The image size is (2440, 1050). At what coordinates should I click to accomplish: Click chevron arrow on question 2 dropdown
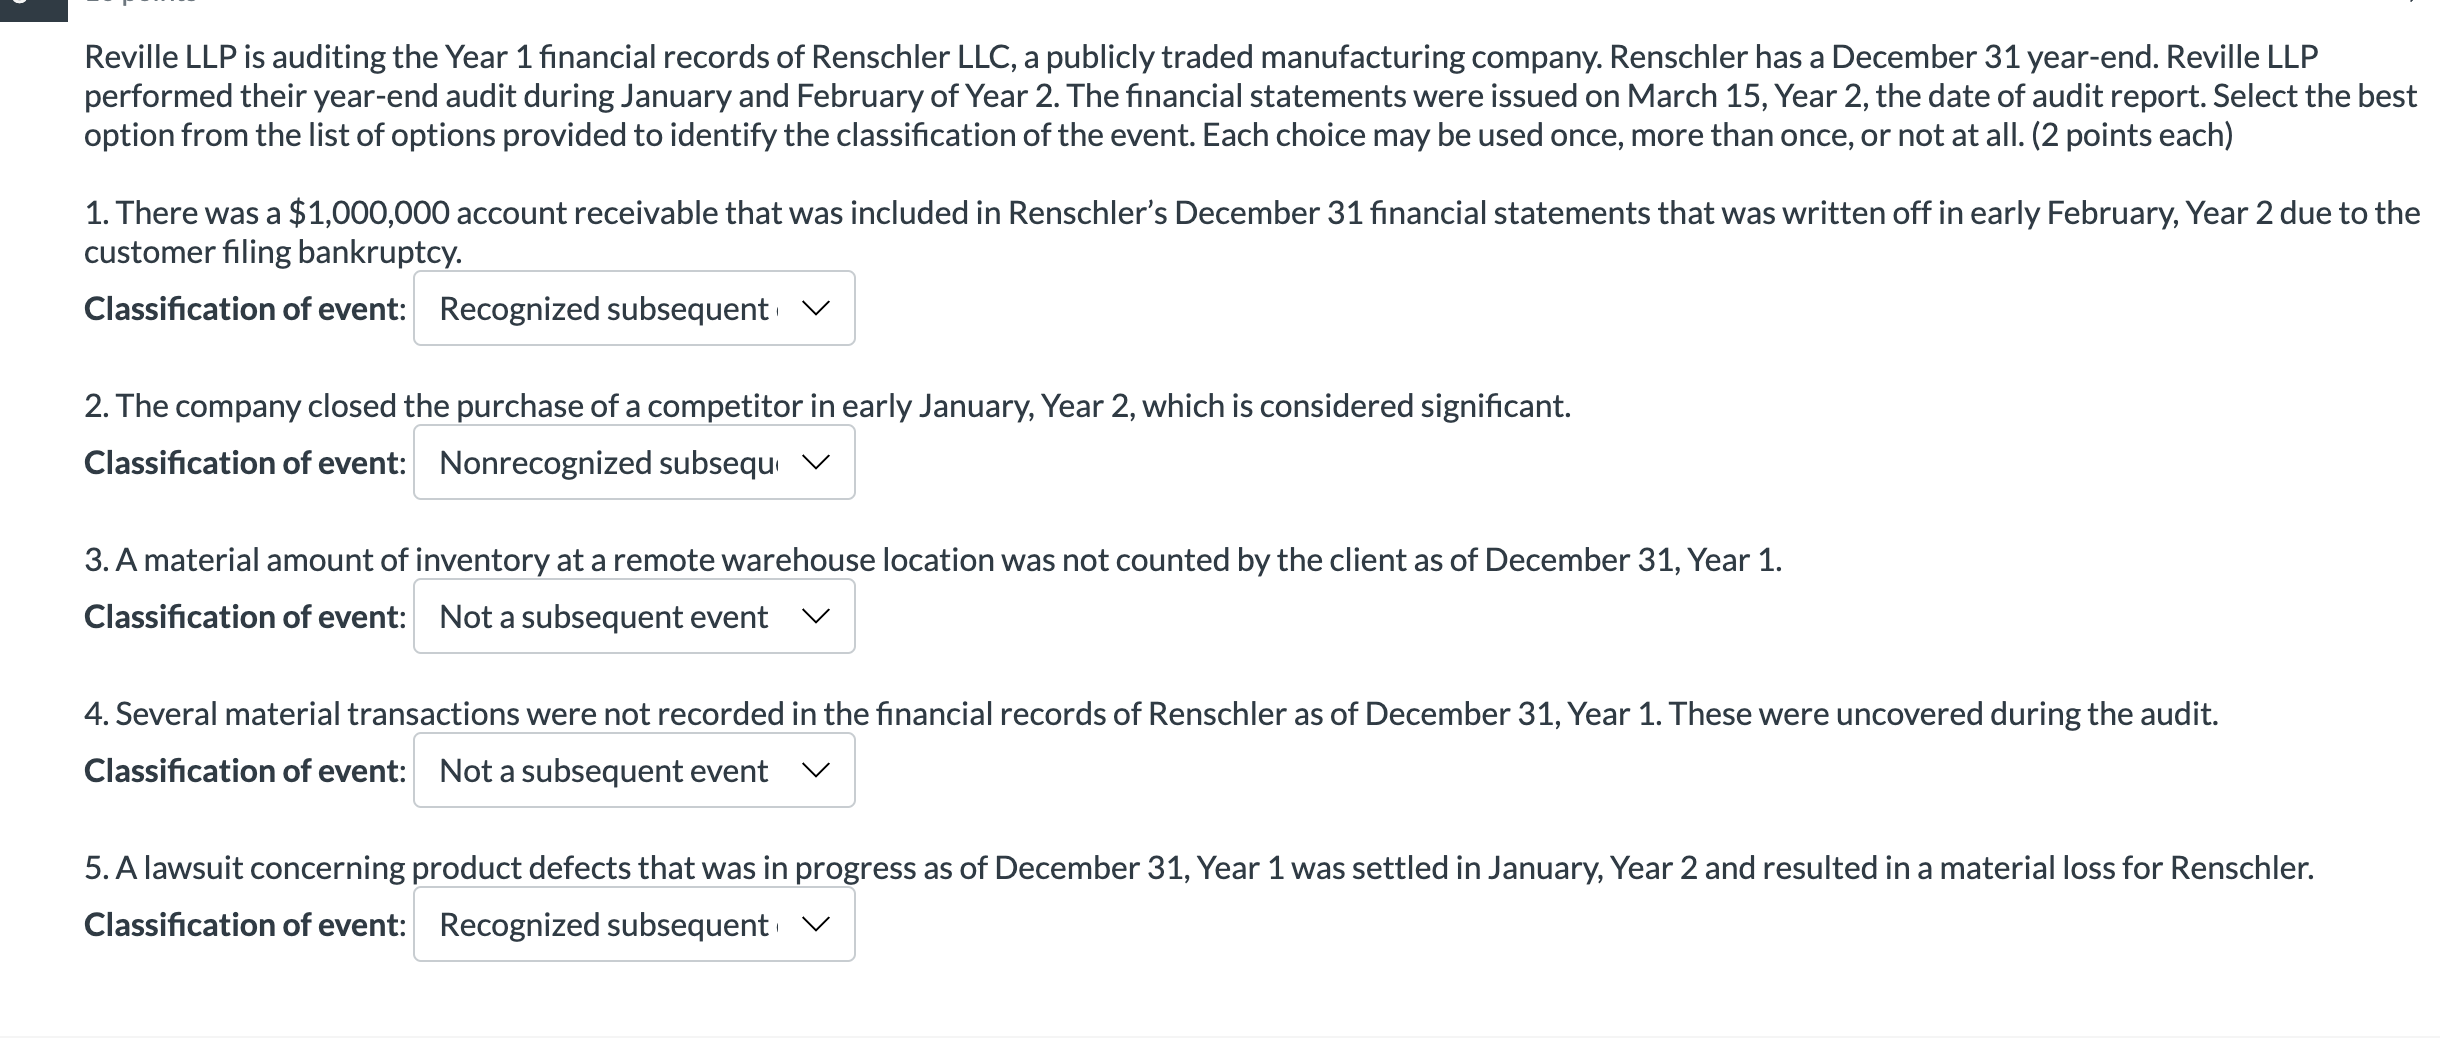(x=816, y=463)
